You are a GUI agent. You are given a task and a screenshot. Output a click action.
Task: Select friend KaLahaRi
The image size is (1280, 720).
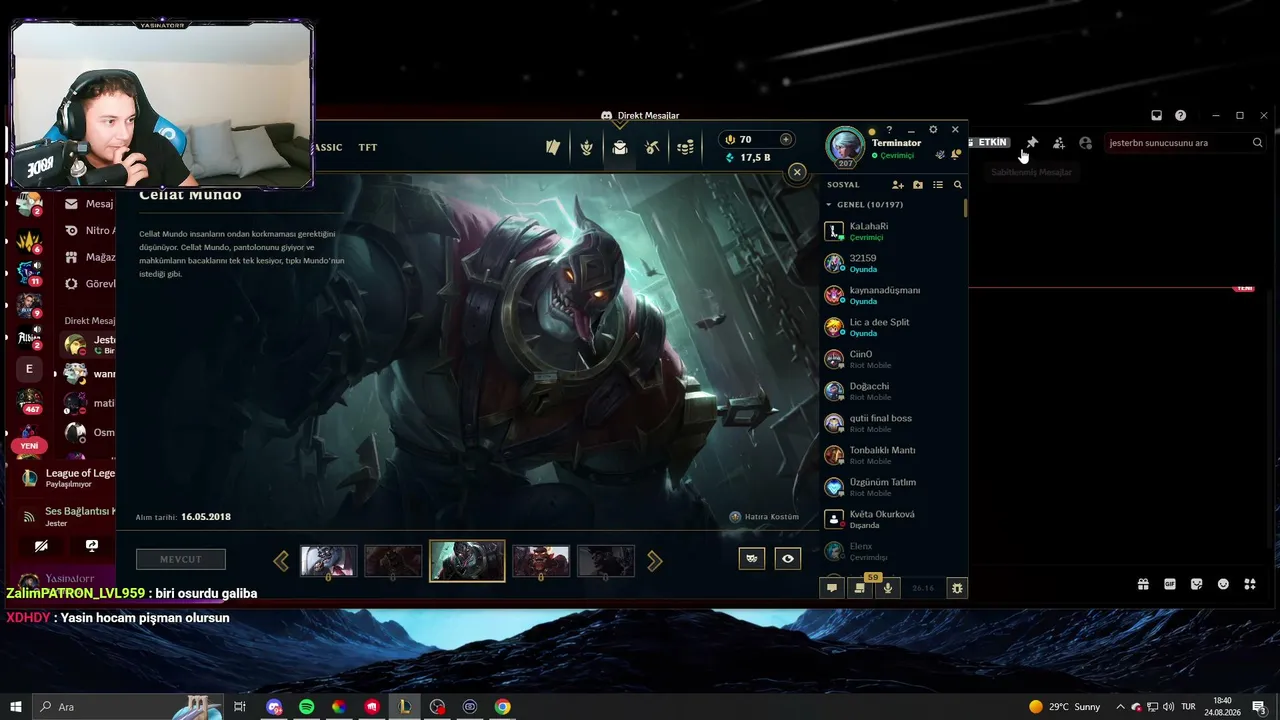(x=892, y=231)
